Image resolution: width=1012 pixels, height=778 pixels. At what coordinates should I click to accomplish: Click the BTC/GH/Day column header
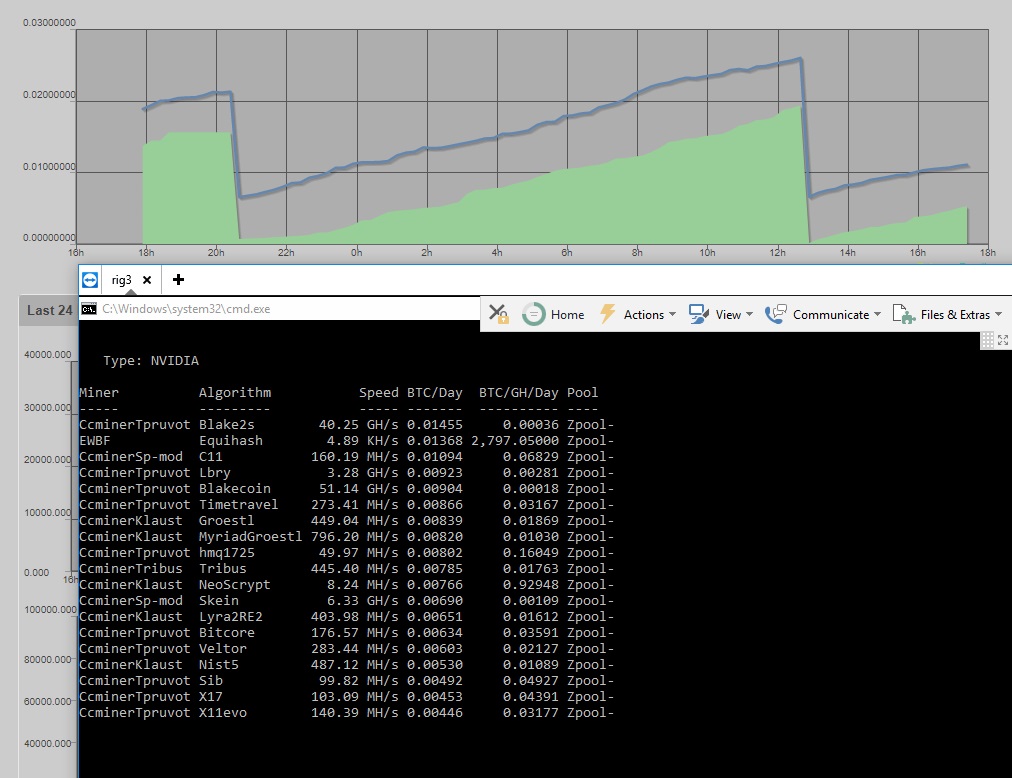click(518, 393)
